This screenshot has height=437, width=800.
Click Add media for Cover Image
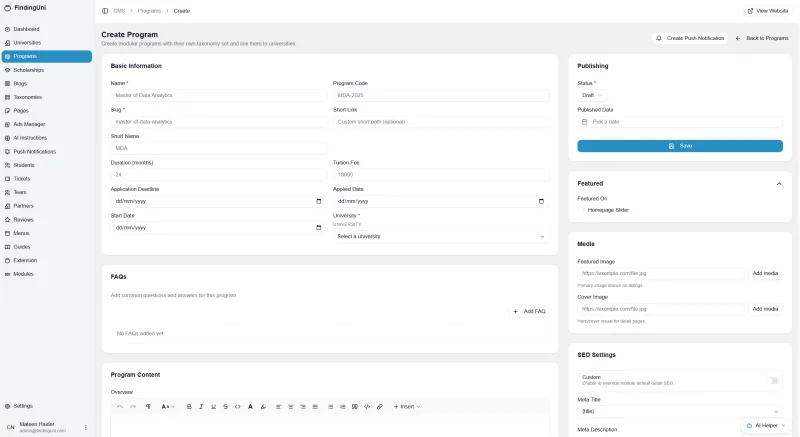click(765, 309)
